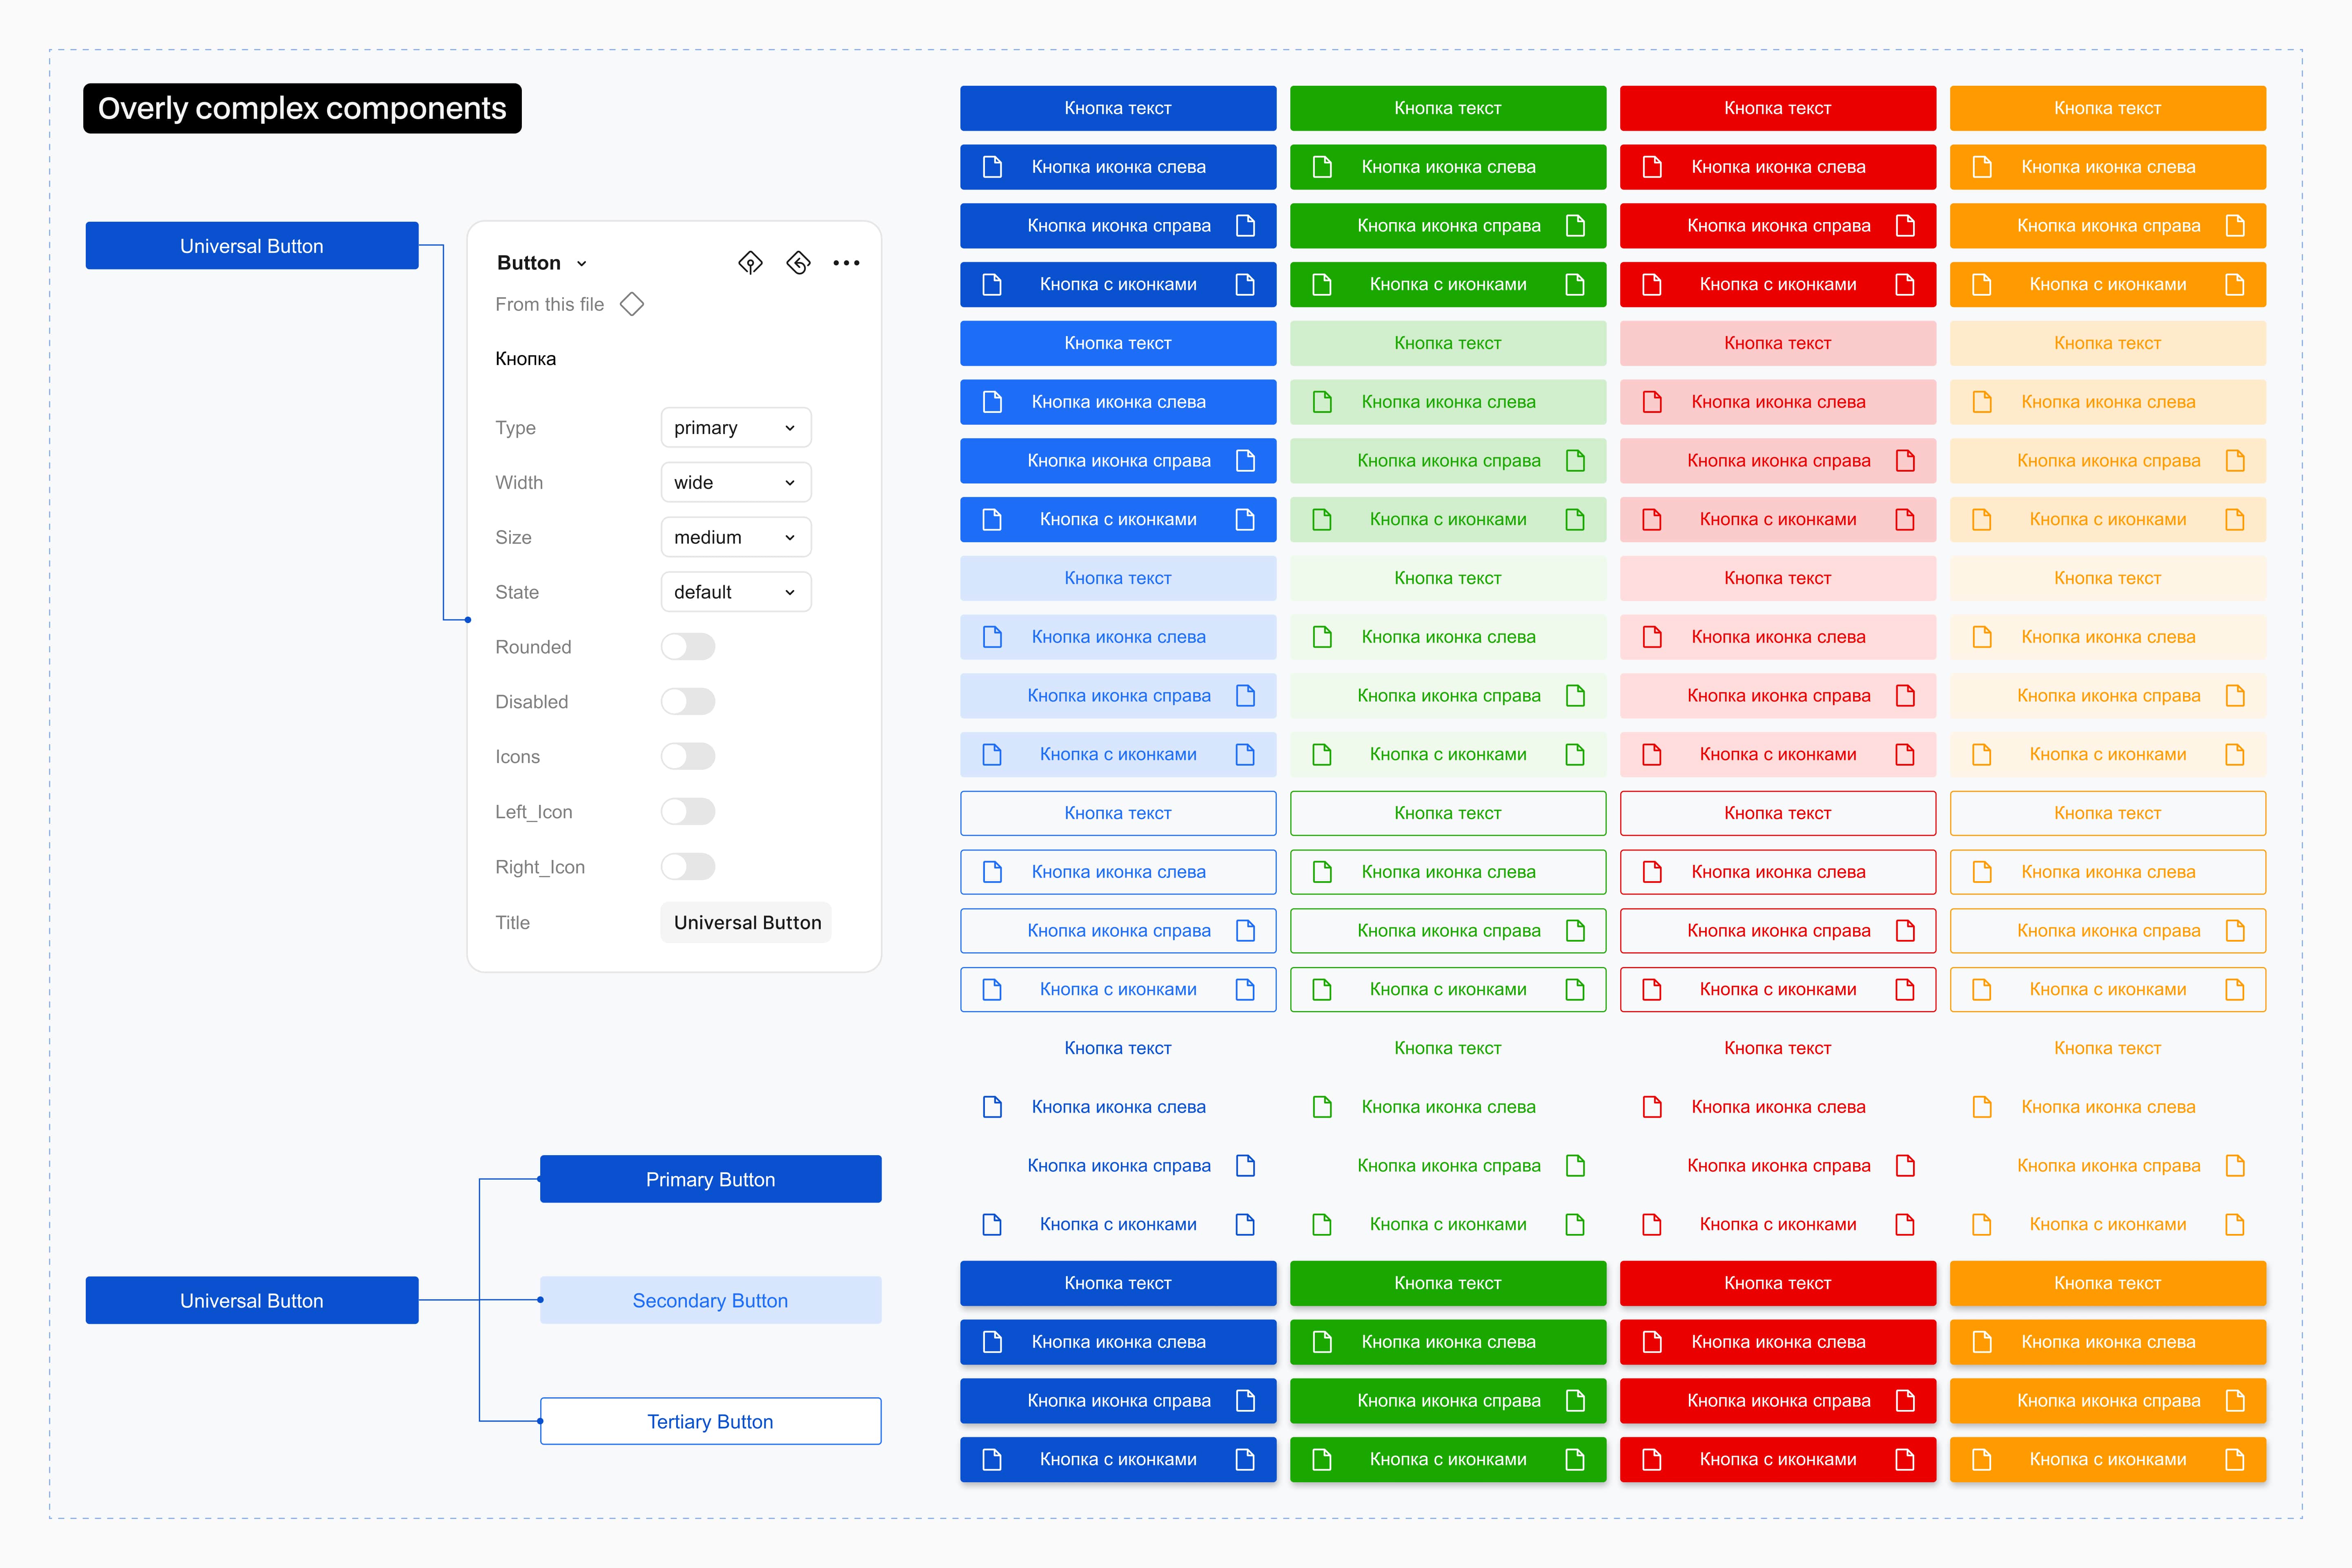Click file icon in text-only green Кнопка иконка слева

coord(1322,1107)
